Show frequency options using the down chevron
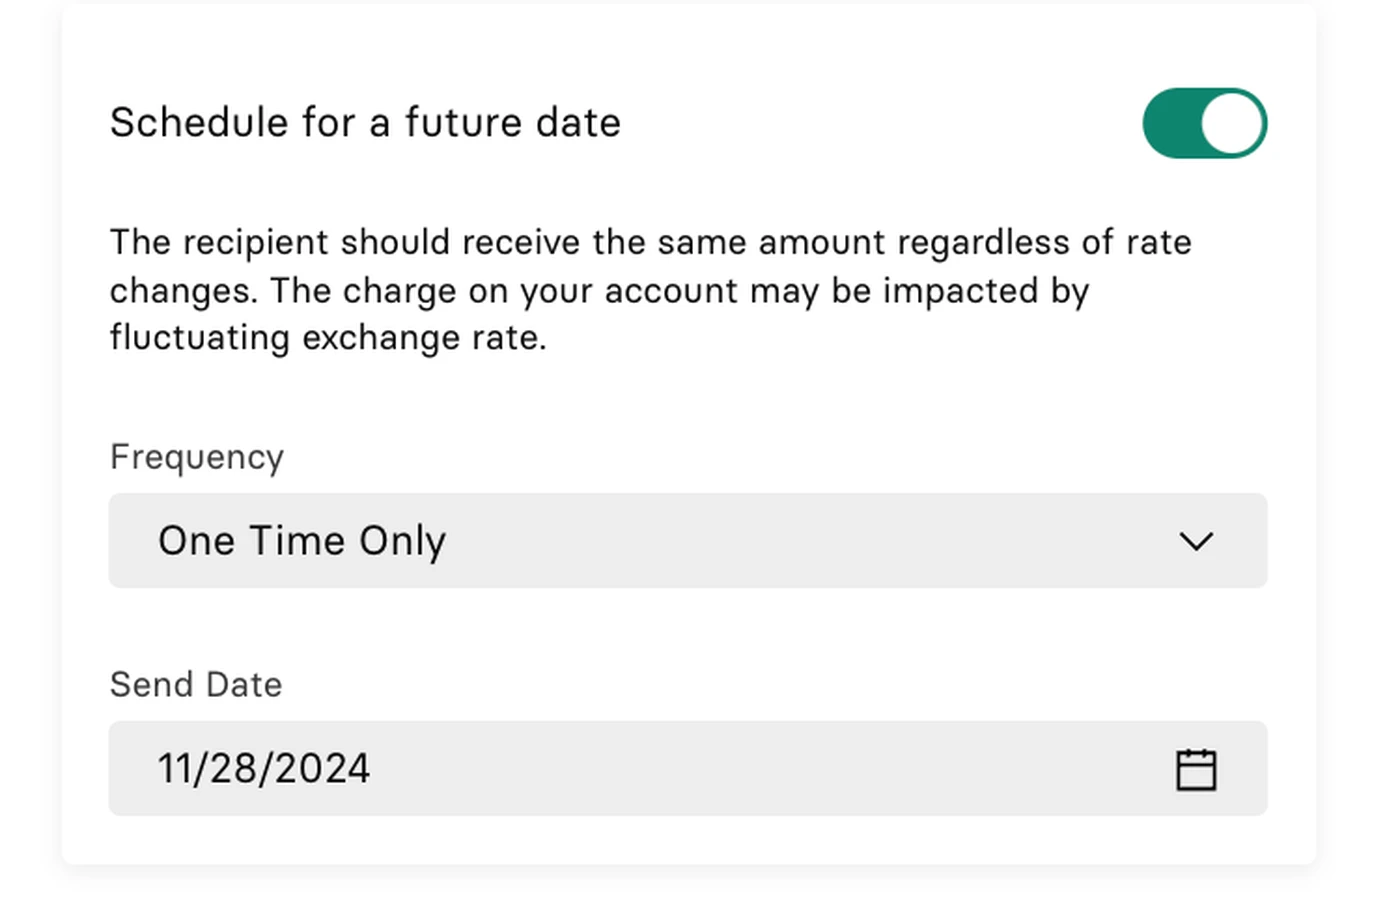This screenshot has height=900, width=1400. [x=1196, y=541]
